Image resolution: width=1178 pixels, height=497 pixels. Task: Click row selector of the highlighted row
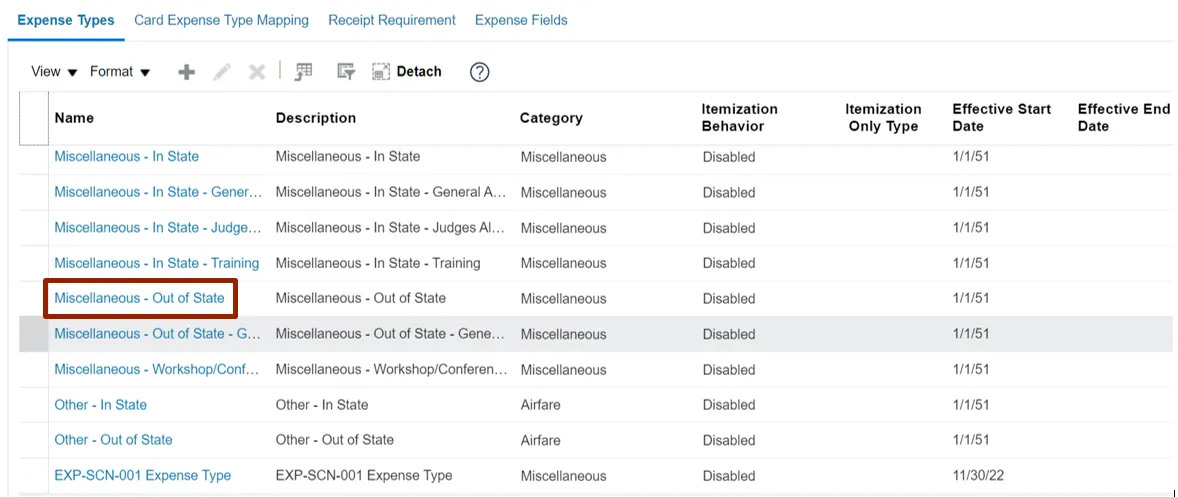coord(34,334)
